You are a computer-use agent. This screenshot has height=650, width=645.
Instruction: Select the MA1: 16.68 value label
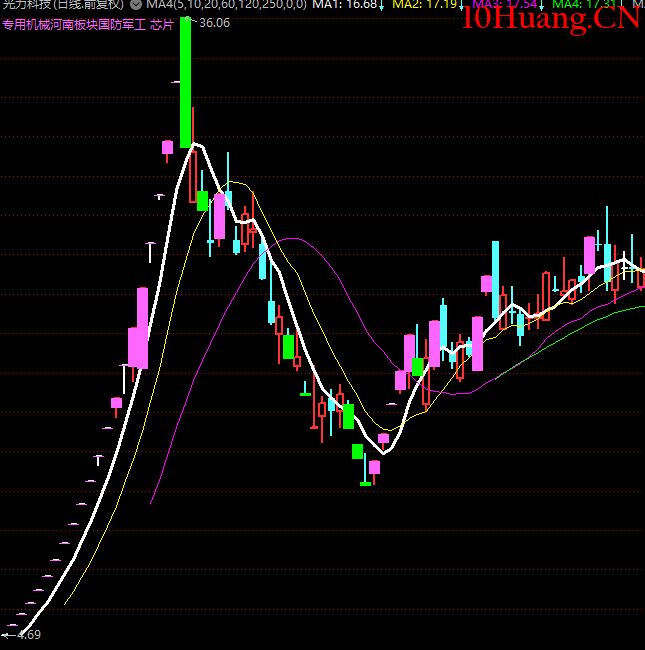pyautogui.click(x=345, y=5)
